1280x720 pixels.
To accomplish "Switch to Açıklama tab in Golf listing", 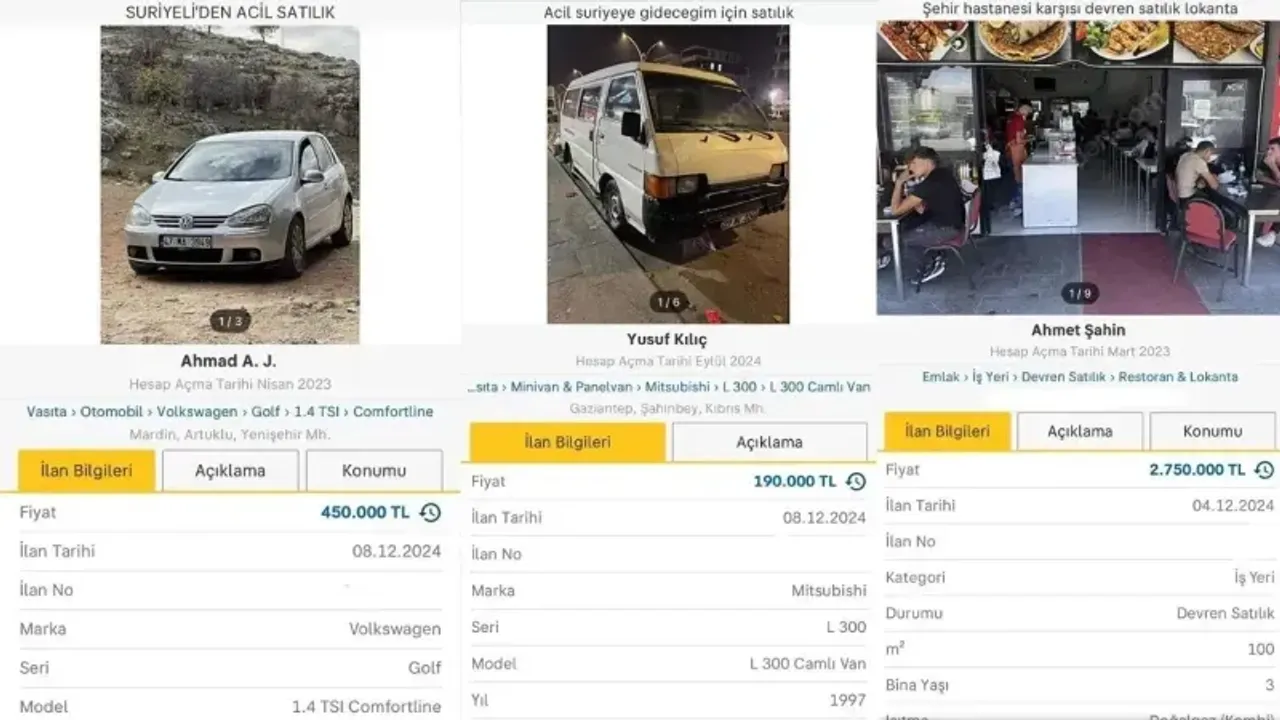I will 230,470.
